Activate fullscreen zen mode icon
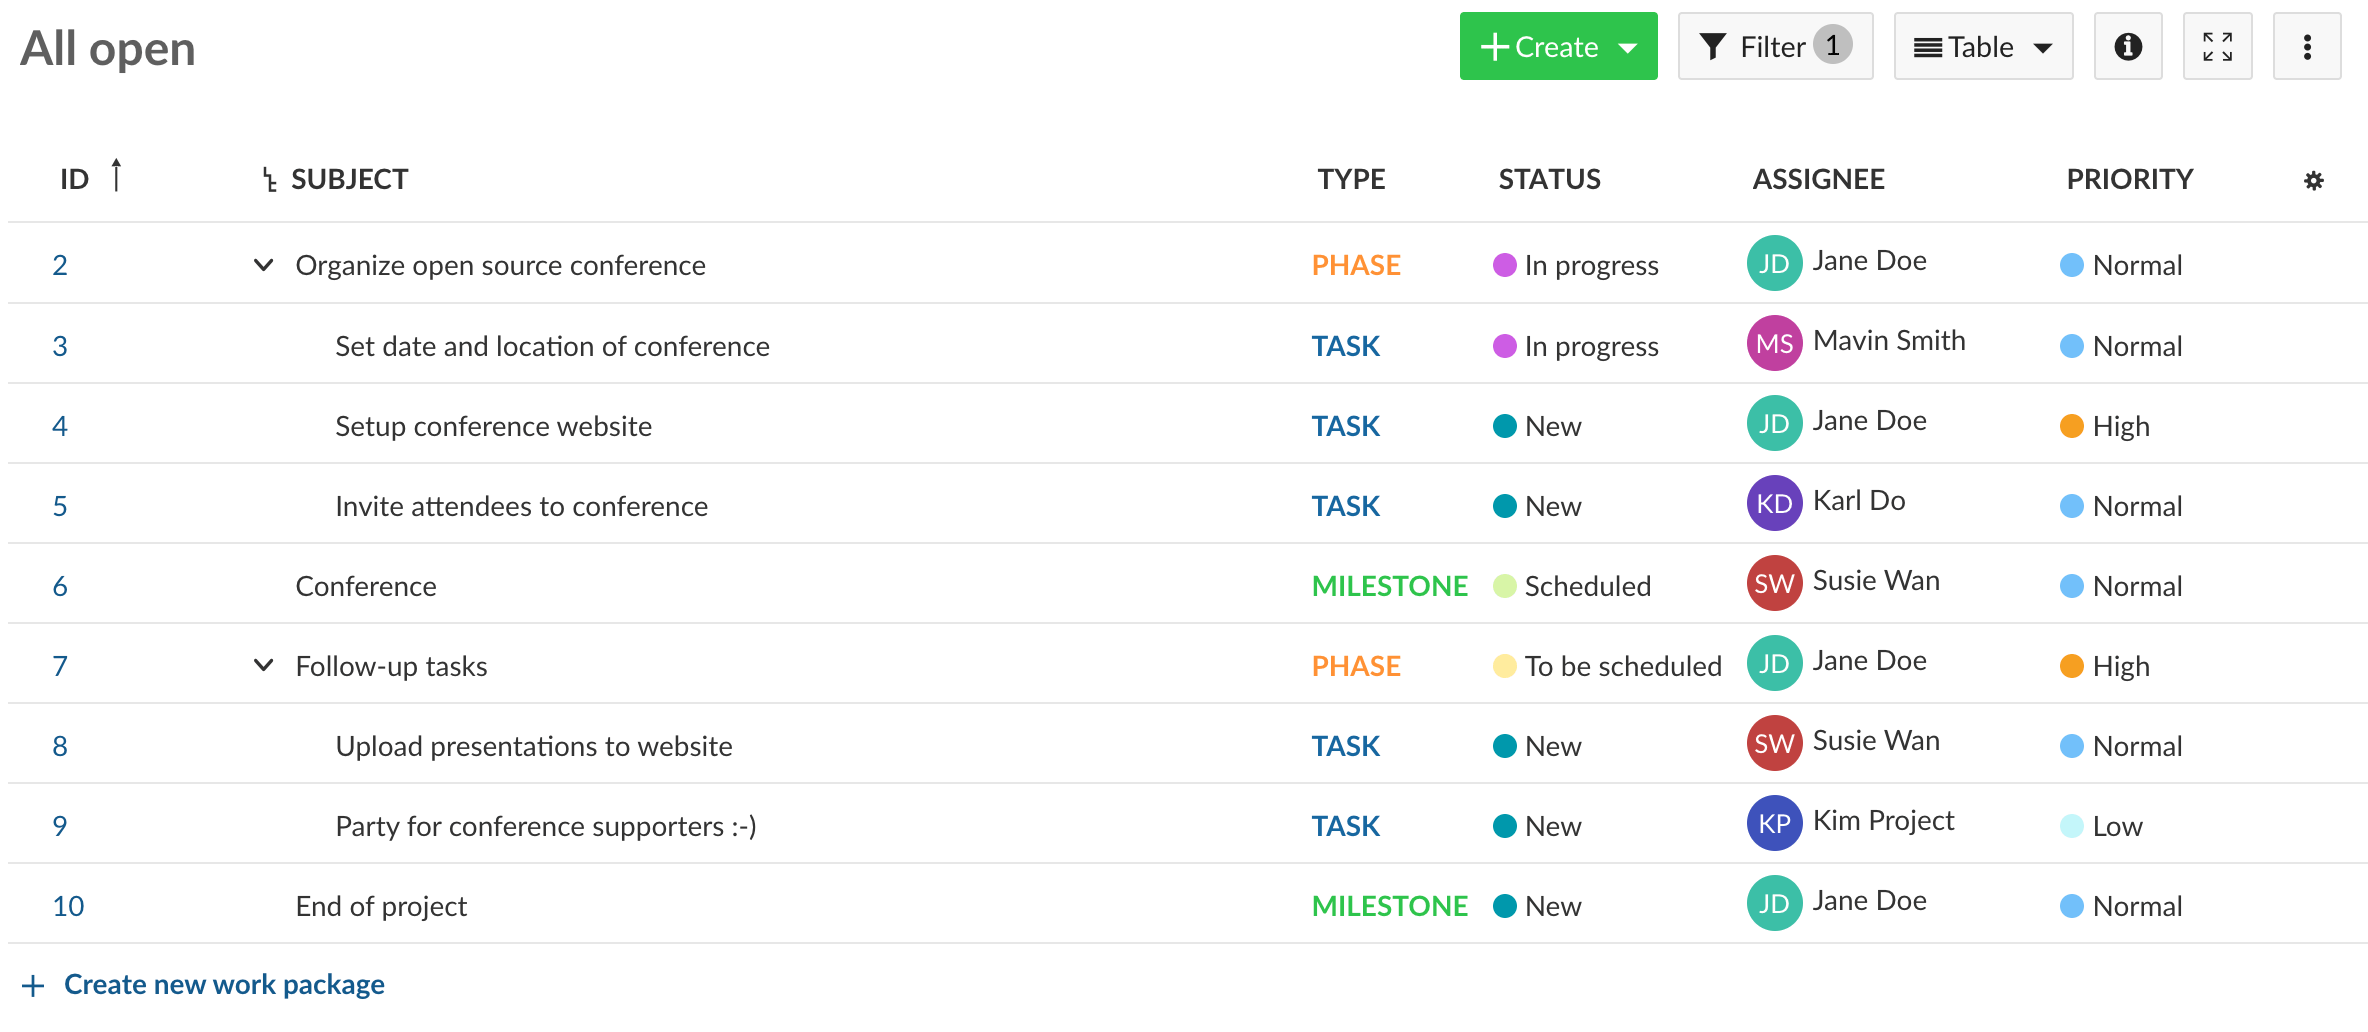The height and width of the screenshot is (1032, 2368). [2217, 47]
